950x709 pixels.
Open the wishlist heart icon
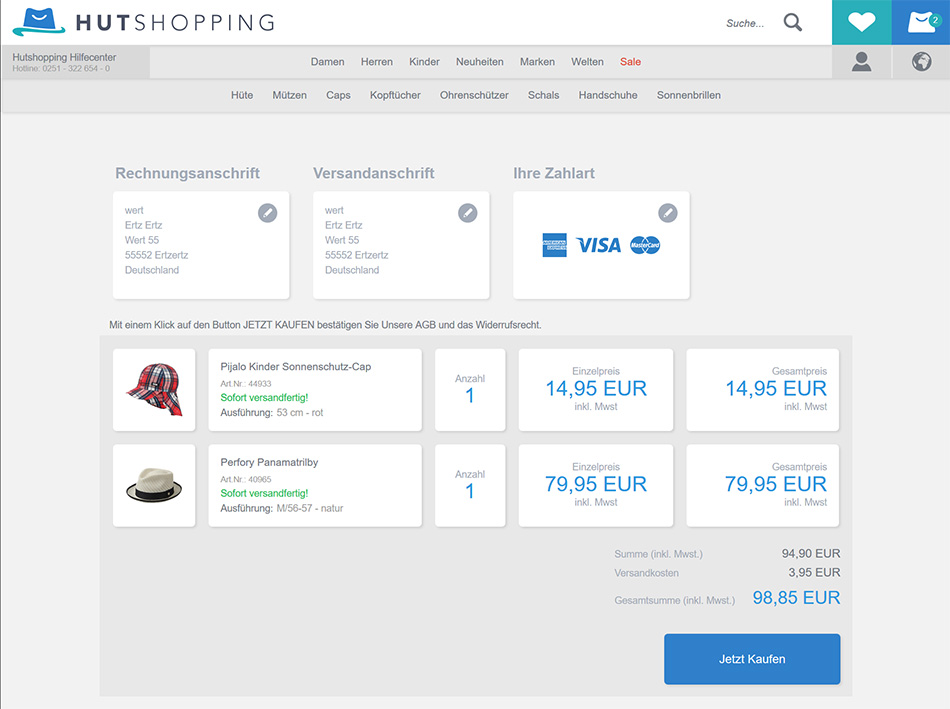[x=861, y=22]
